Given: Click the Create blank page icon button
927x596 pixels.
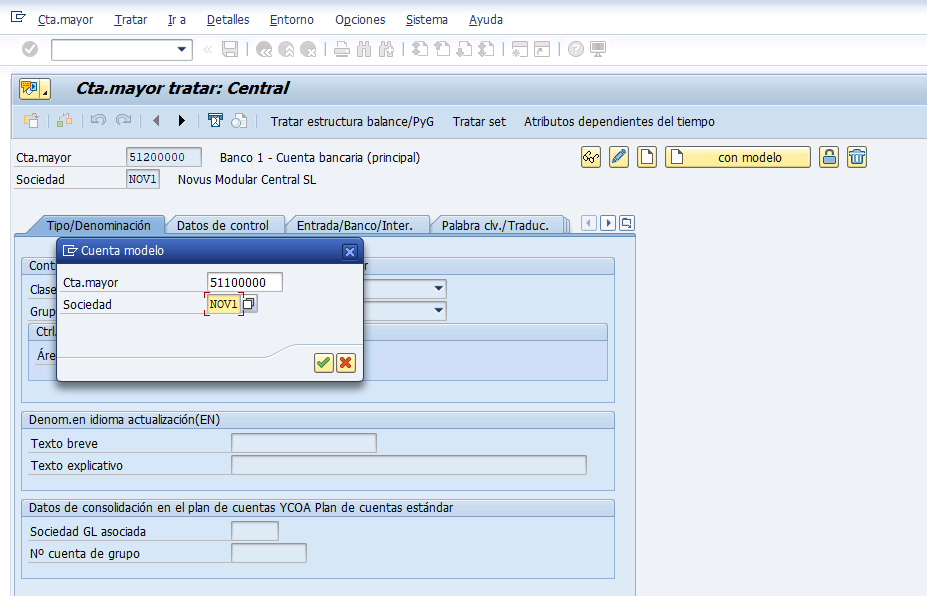Looking at the screenshot, I should pos(647,157).
